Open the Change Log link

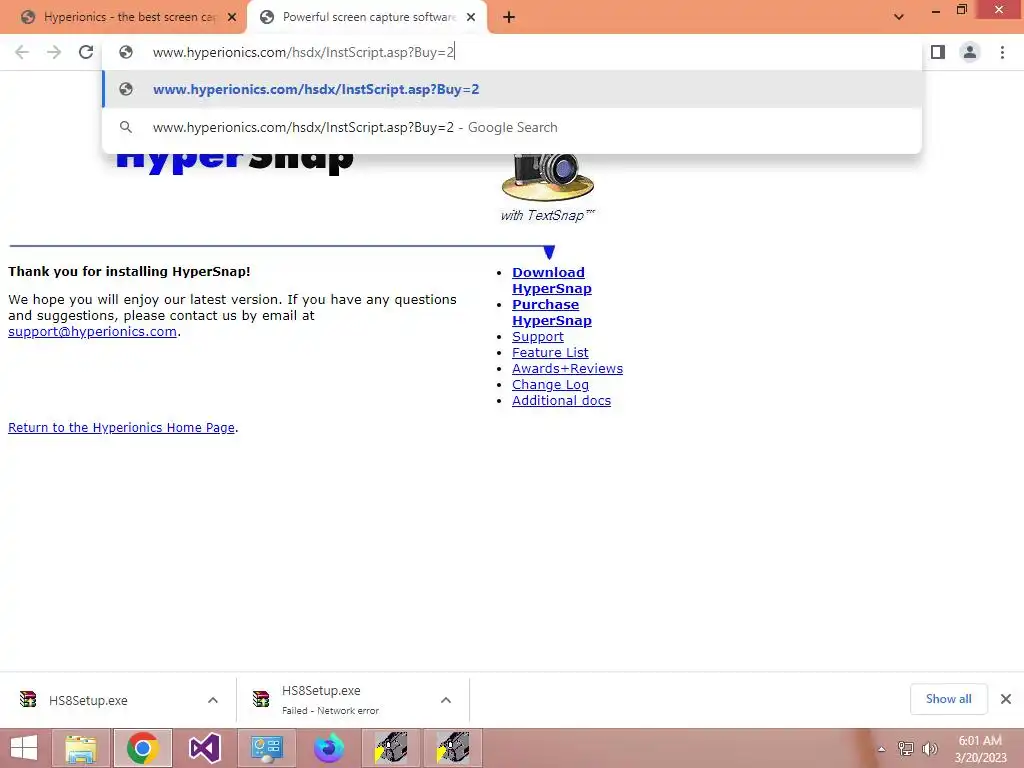coord(550,385)
